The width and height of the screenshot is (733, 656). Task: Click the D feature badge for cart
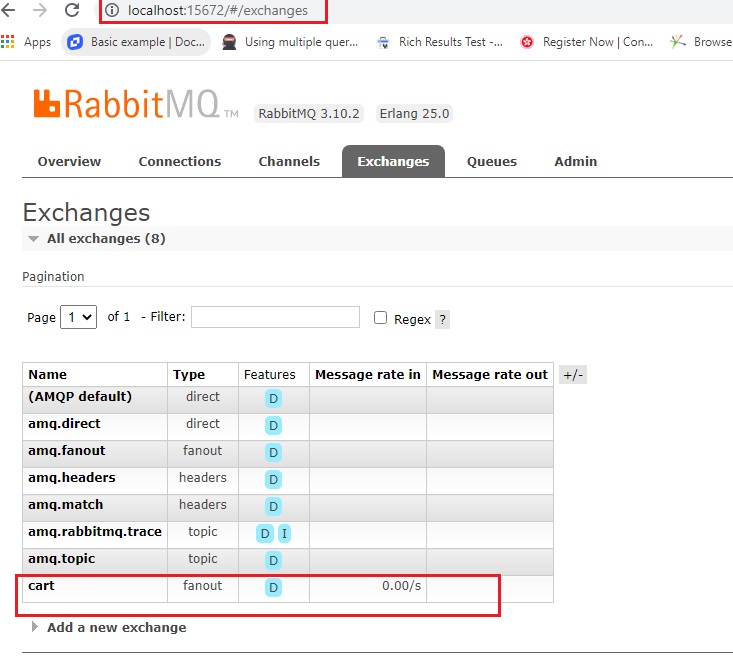click(273, 587)
